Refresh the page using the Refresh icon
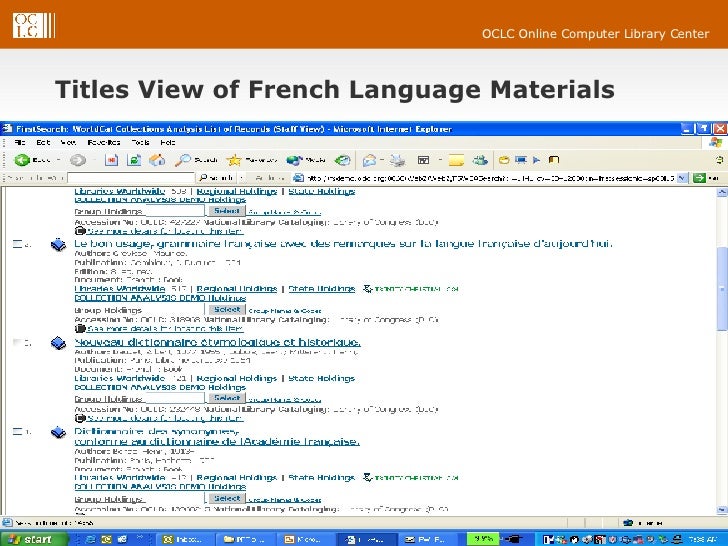 coord(134,160)
